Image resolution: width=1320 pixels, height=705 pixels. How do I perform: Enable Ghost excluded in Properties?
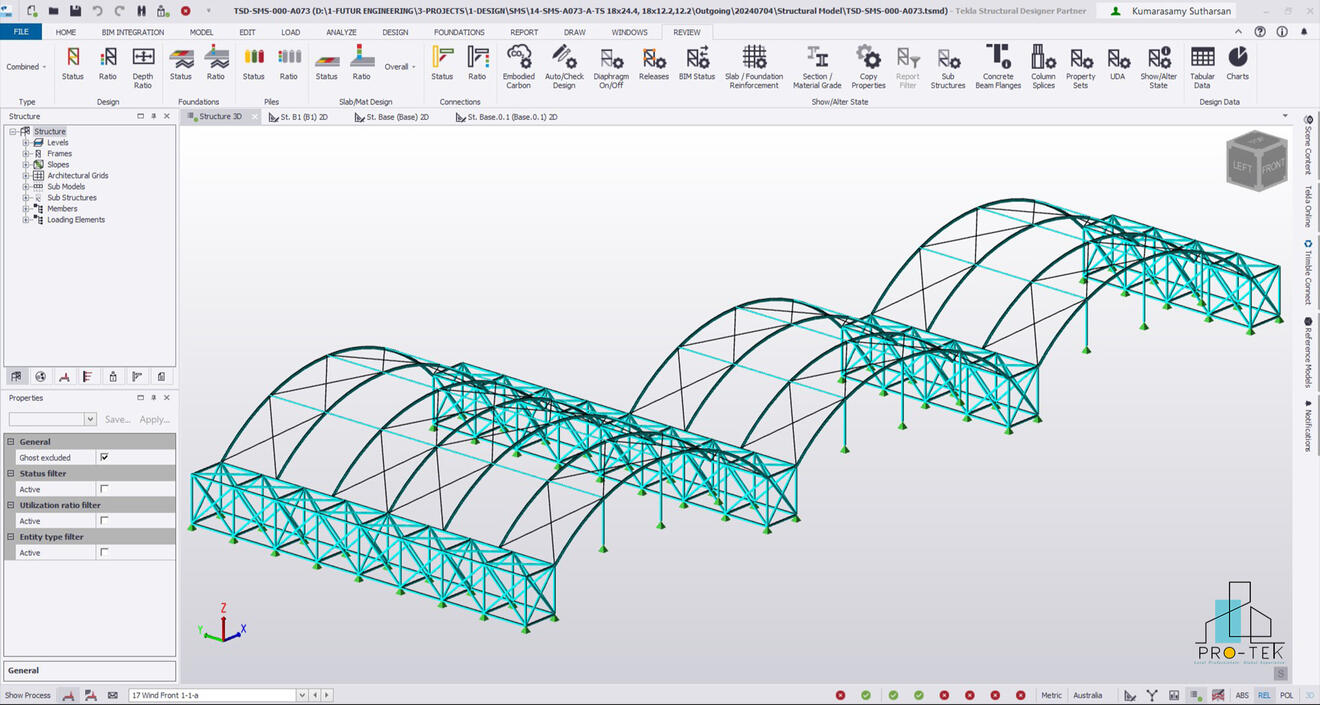104,457
